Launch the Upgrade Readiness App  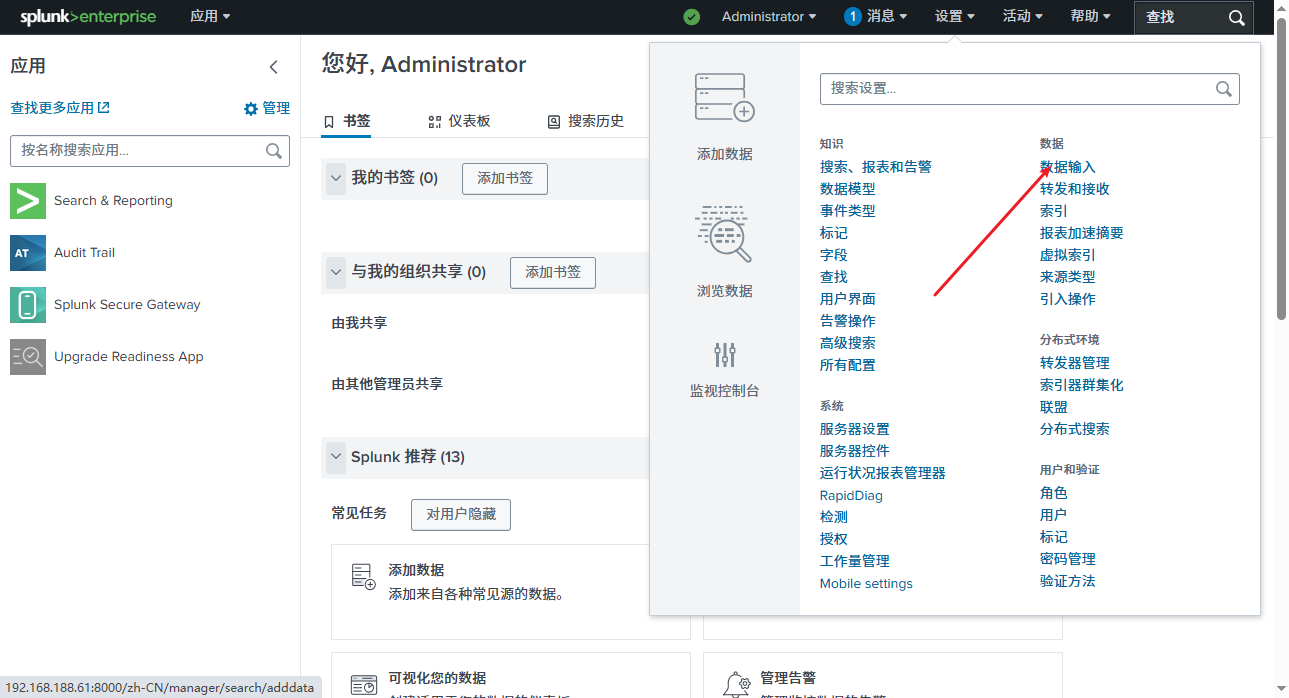click(x=27, y=356)
